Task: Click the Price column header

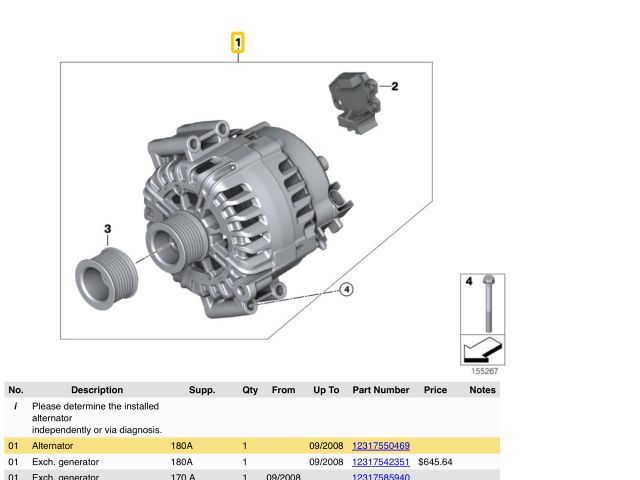Action: [x=435, y=390]
